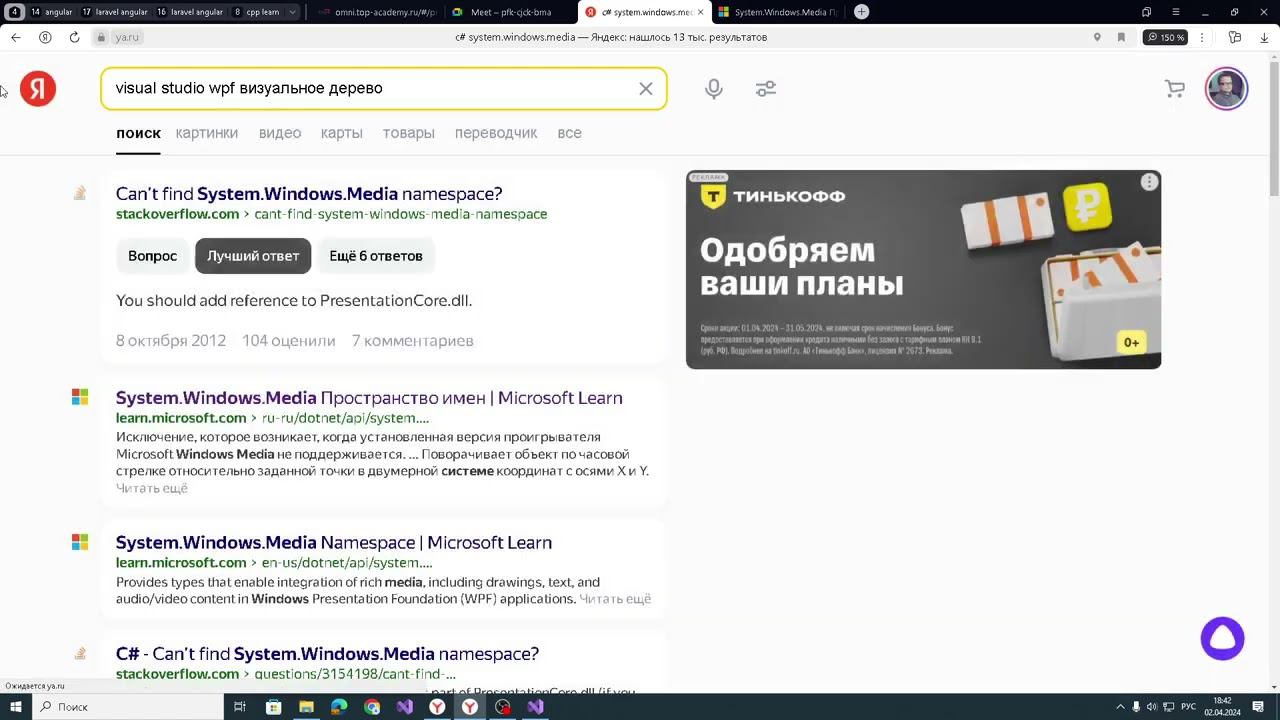
Task: Open the downloads arrow icon
Action: pos(1264,37)
